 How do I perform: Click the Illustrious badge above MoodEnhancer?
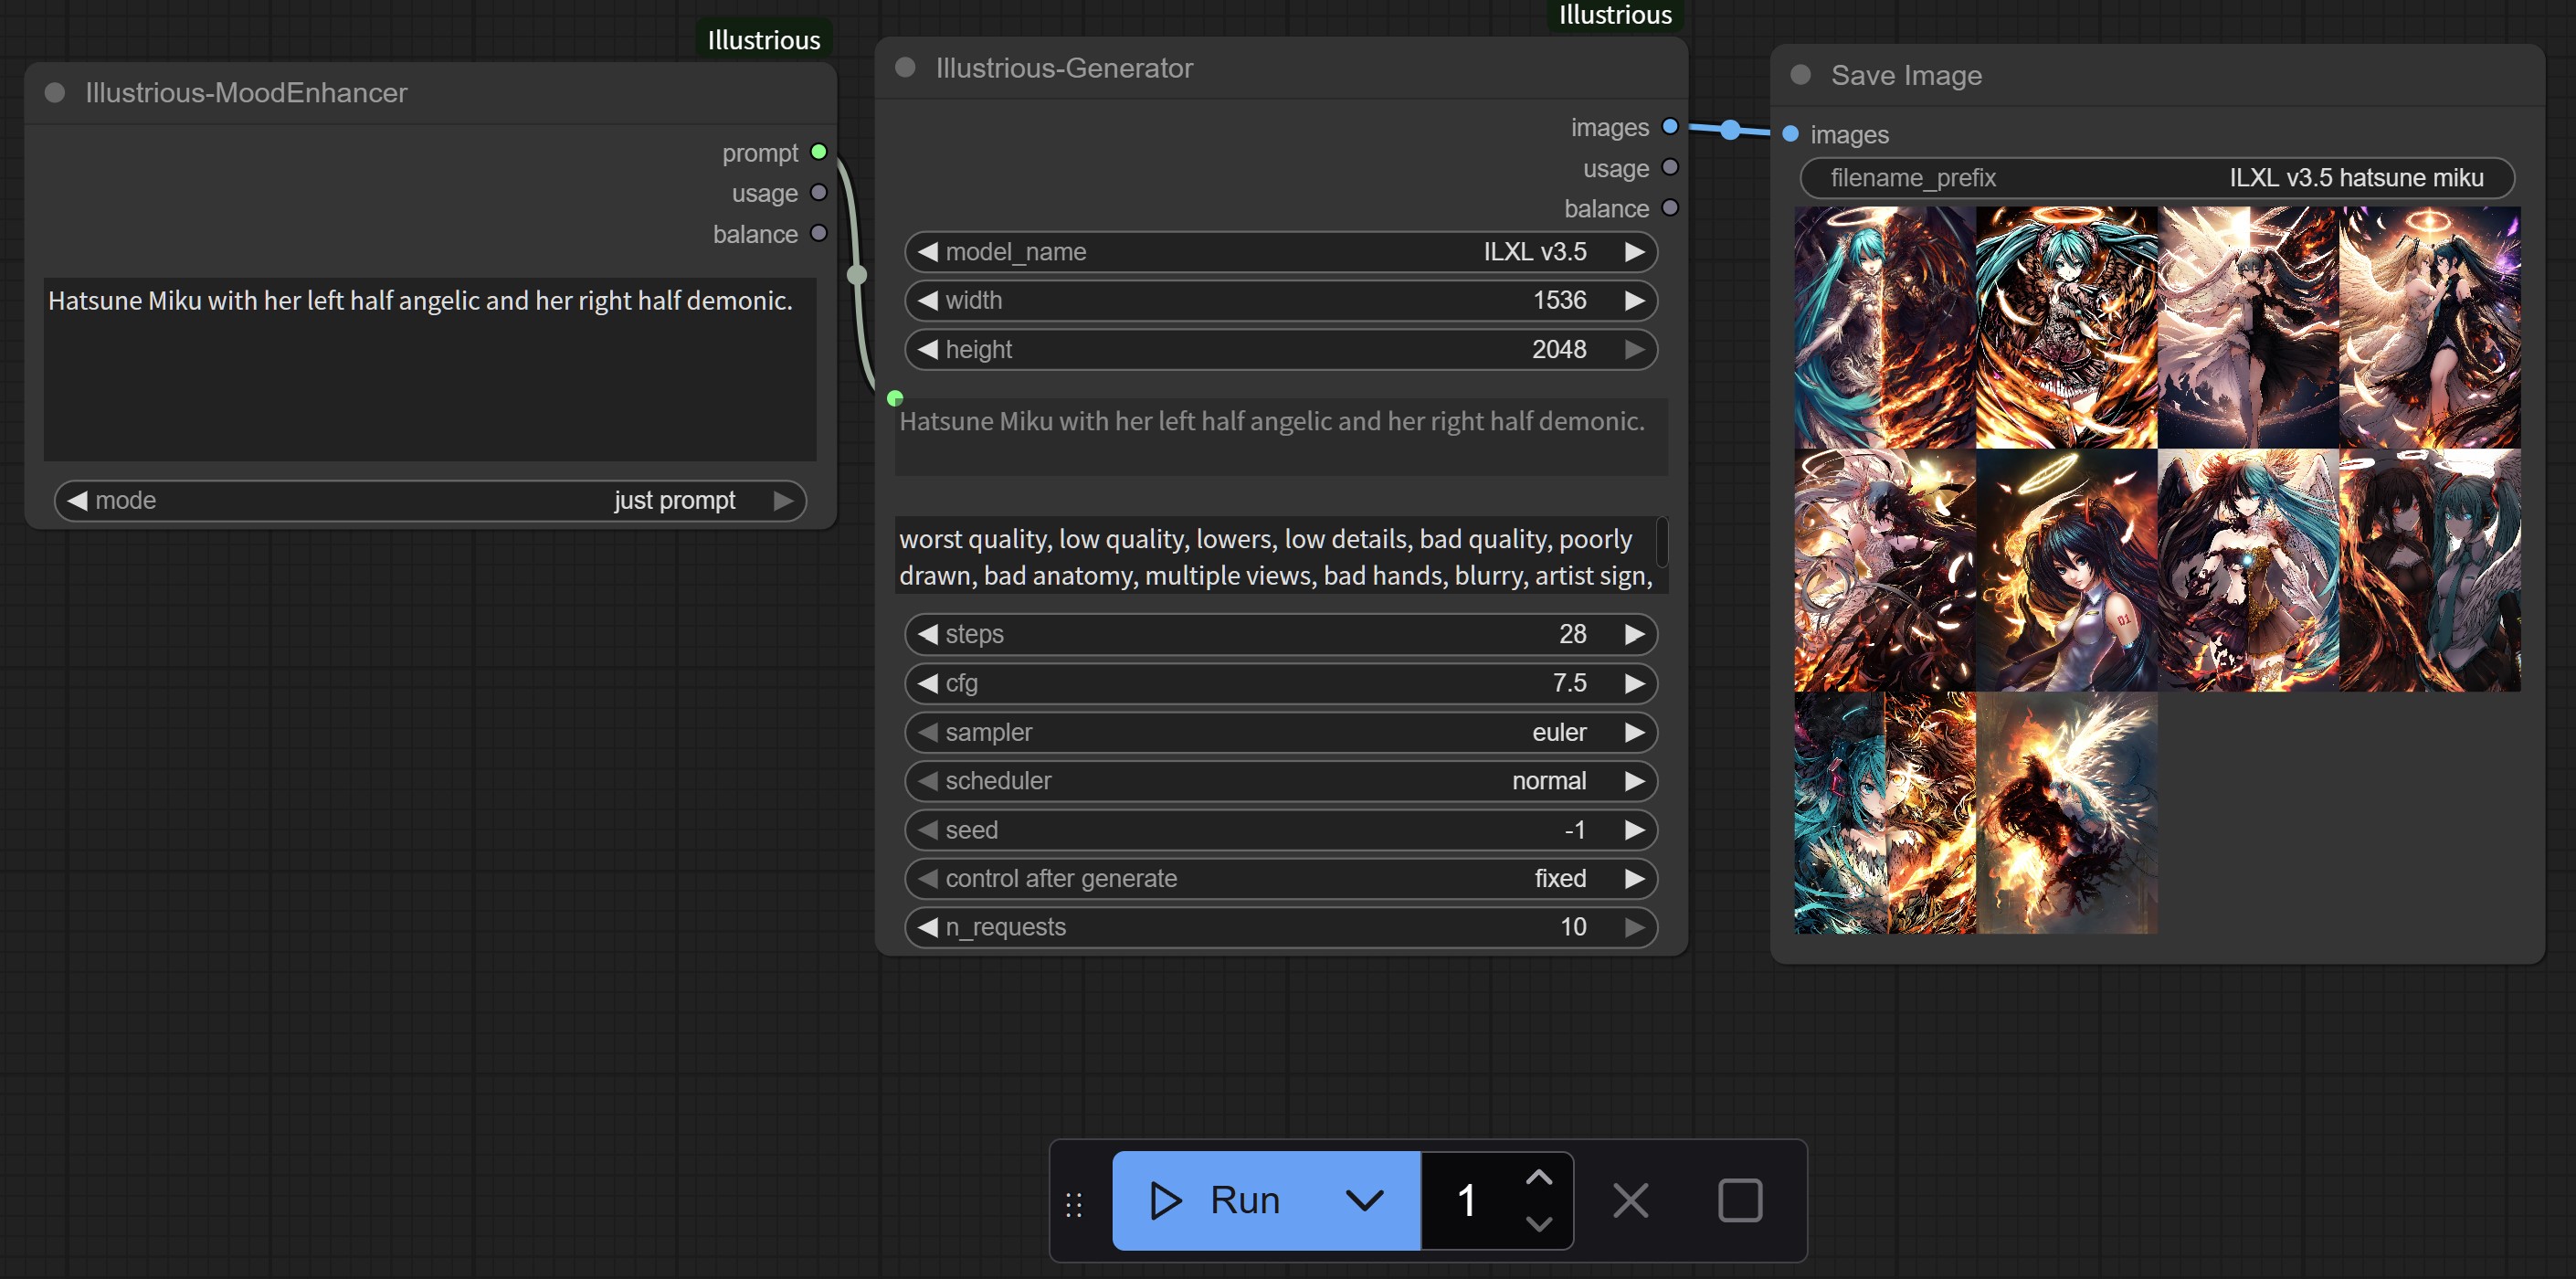[x=764, y=40]
